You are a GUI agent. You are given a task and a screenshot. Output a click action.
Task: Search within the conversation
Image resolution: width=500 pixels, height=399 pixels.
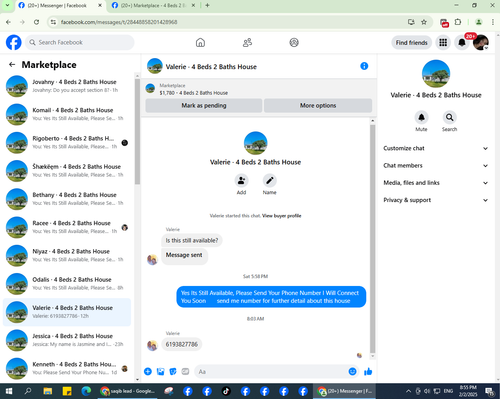point(449,117)
